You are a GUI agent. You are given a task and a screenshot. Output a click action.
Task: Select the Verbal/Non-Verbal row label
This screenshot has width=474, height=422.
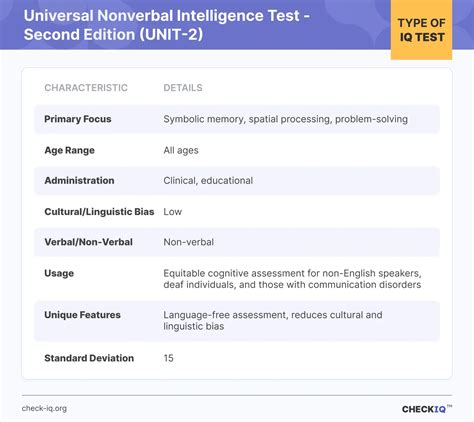point(88,242)
